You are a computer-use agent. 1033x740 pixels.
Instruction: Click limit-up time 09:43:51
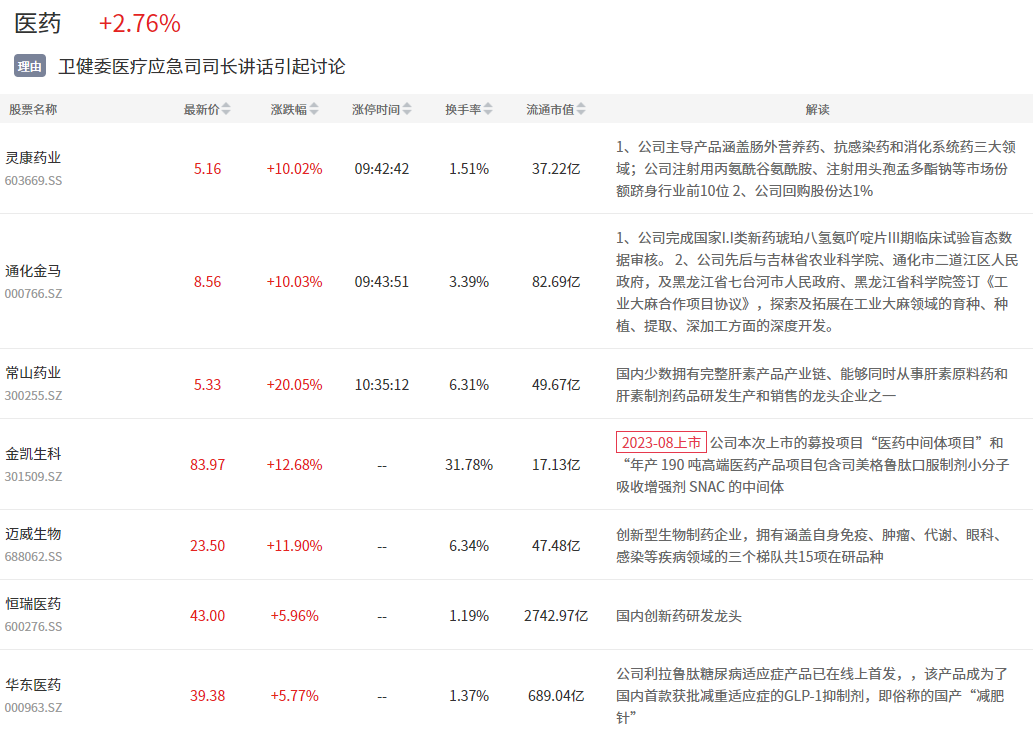pos(382,282)
